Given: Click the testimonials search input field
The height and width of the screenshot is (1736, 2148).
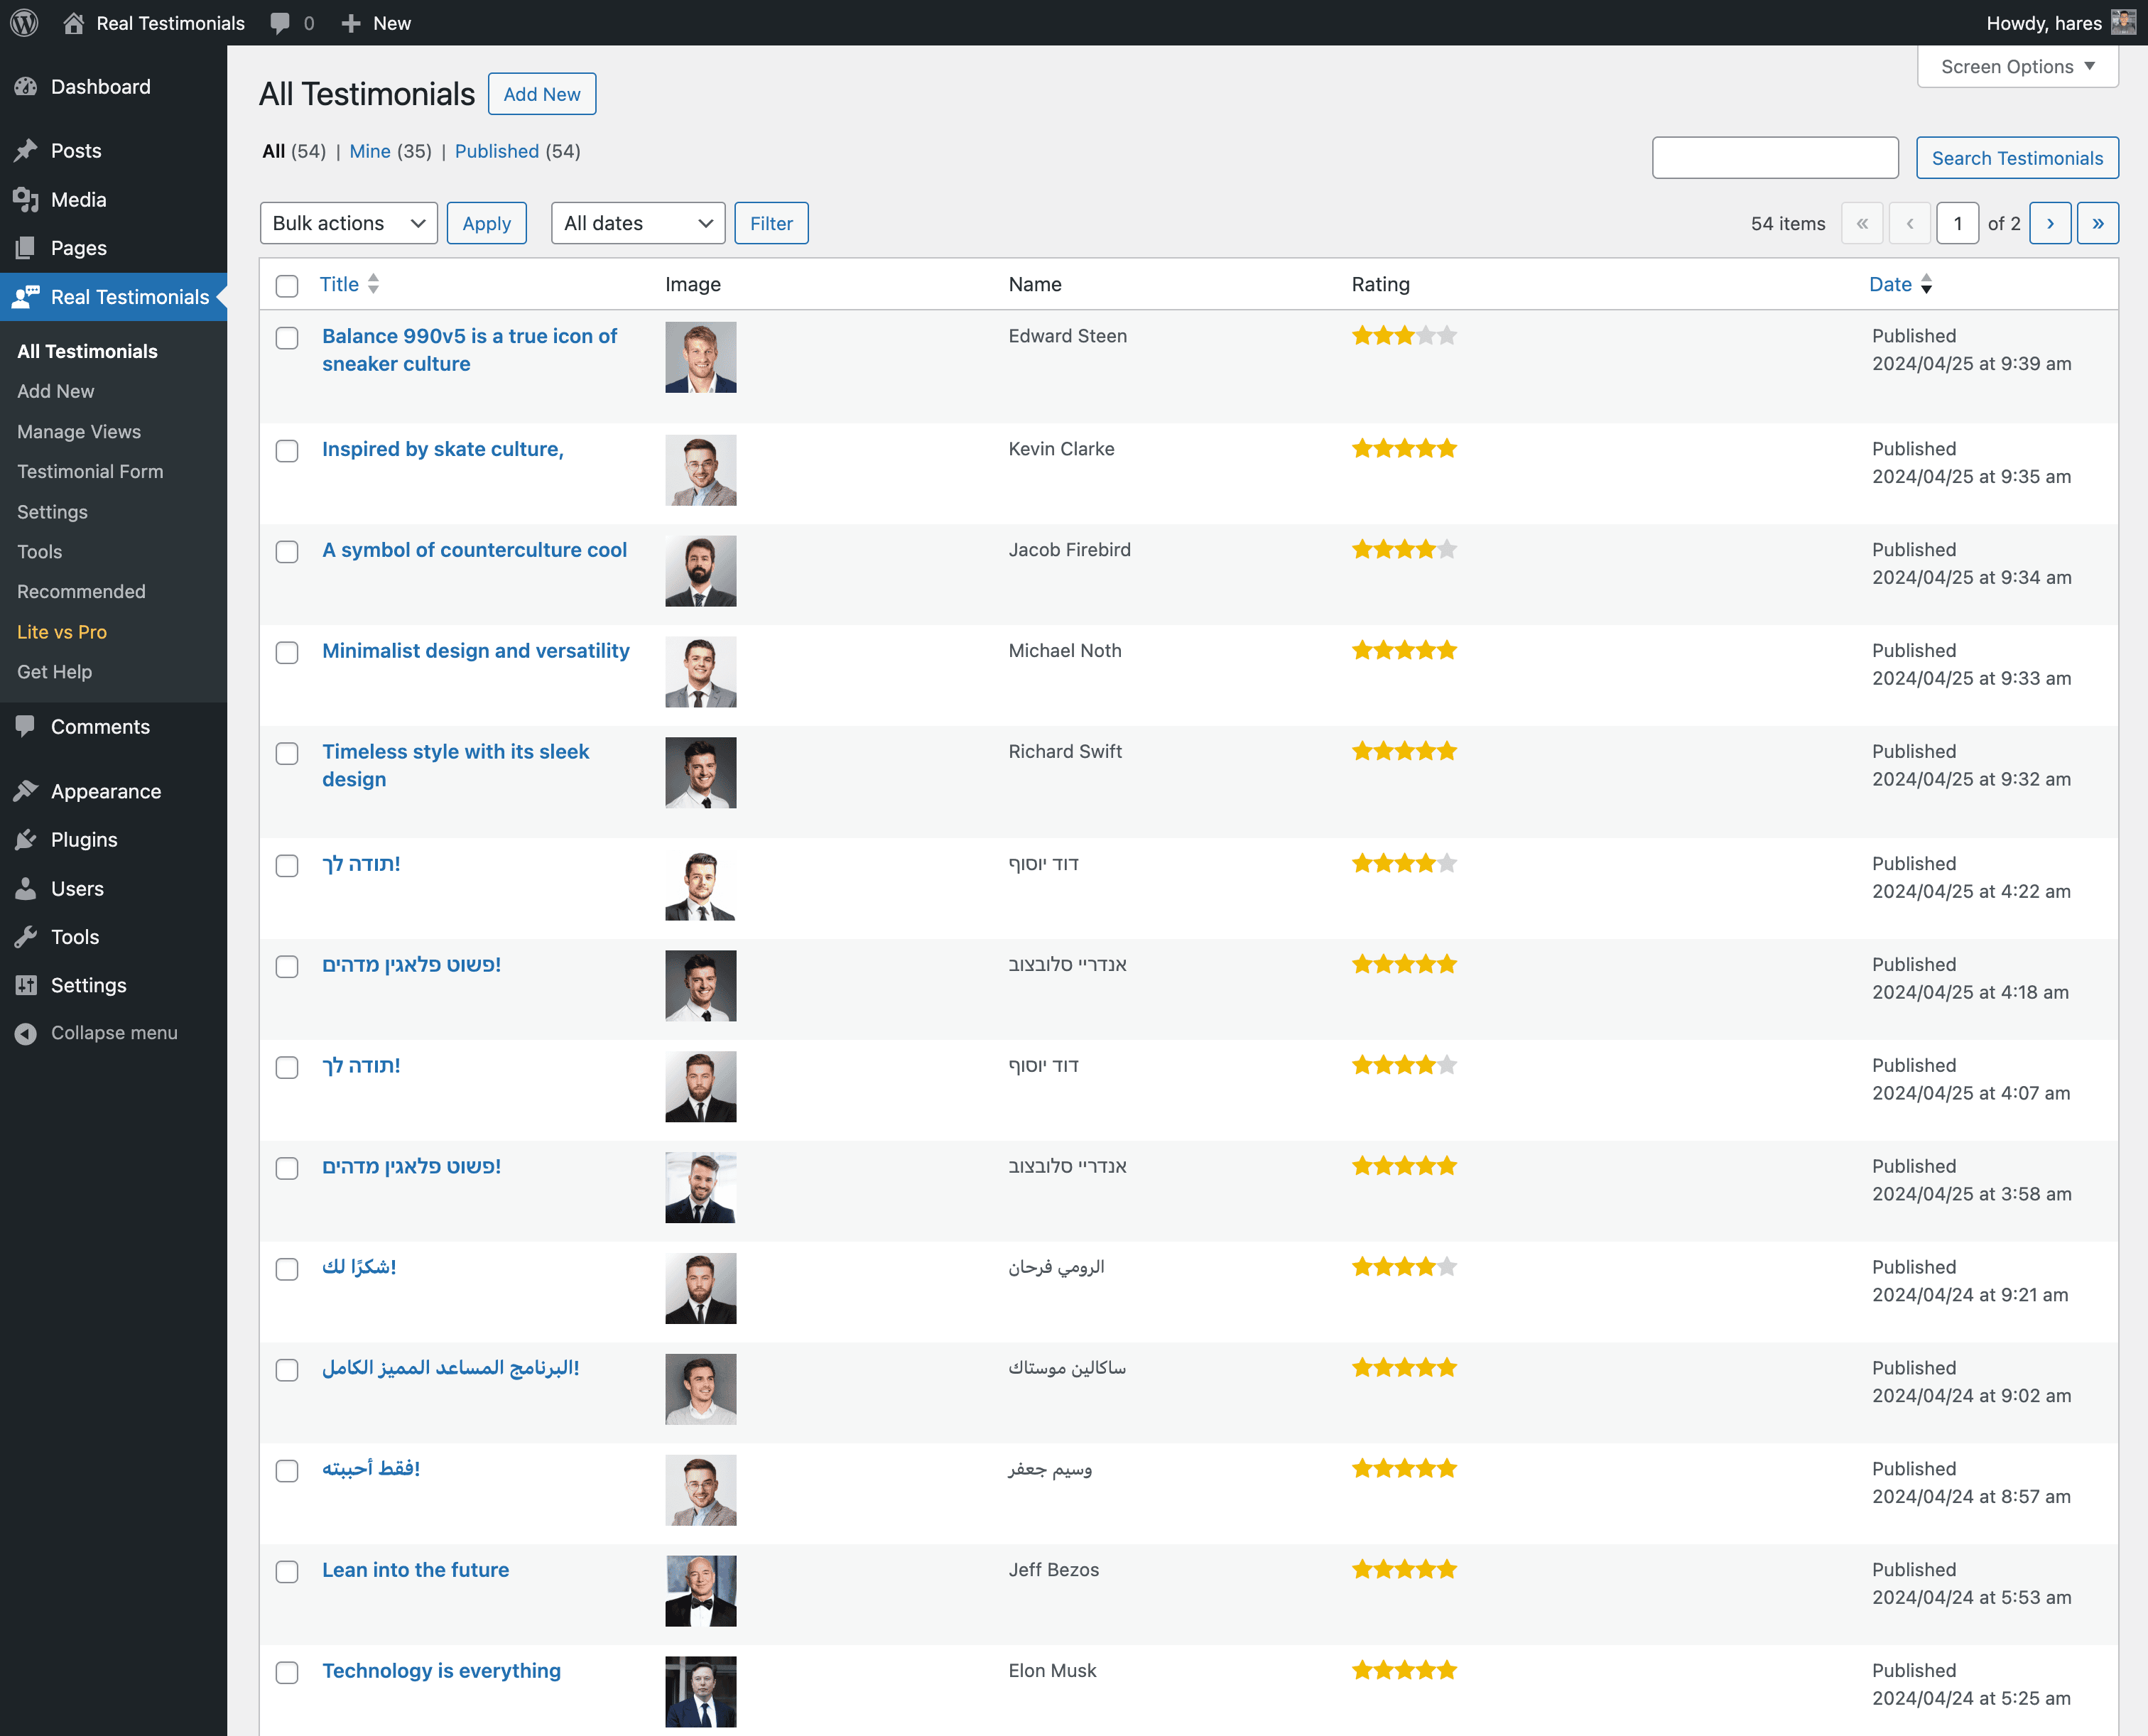Looking at the screenshot, I should tap(1775, 158).
